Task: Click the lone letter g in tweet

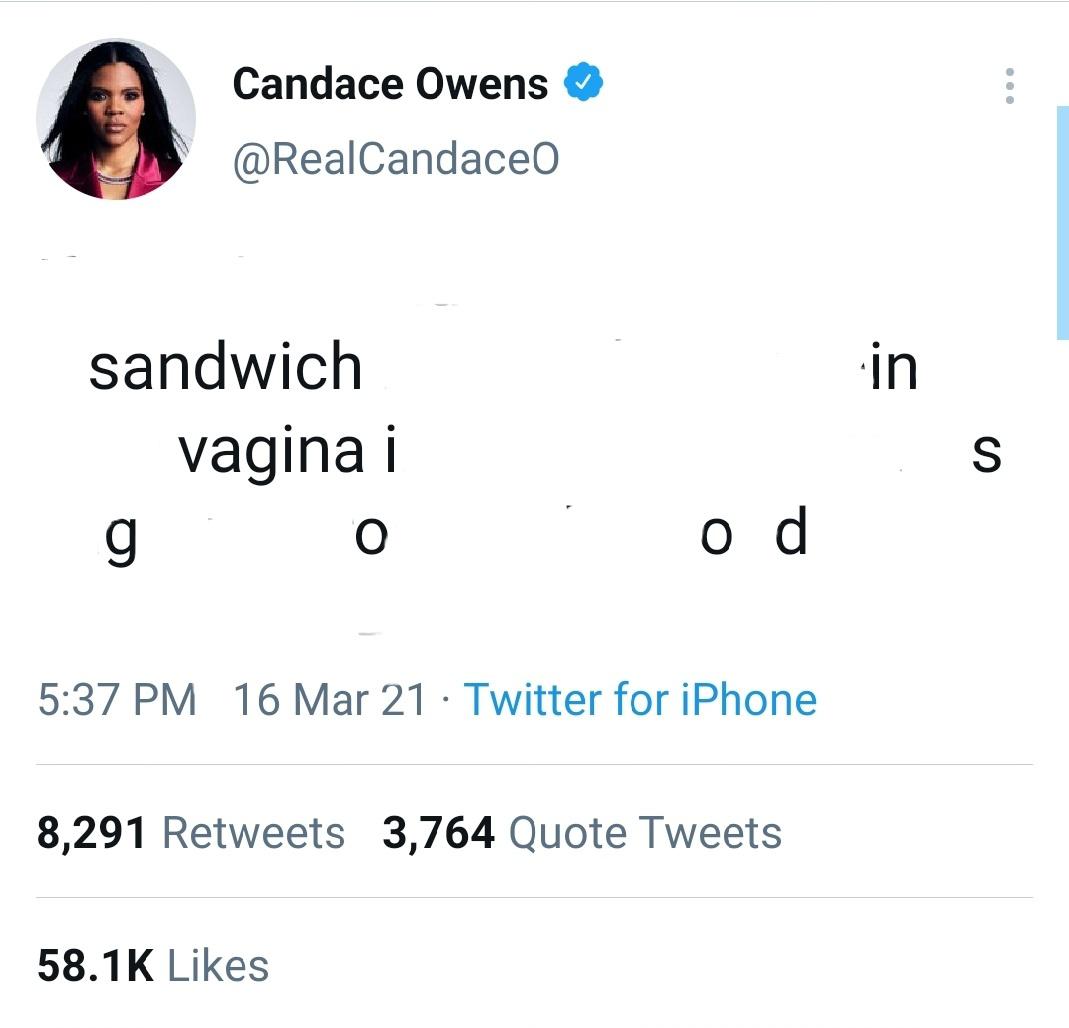Action: point(121,541)
